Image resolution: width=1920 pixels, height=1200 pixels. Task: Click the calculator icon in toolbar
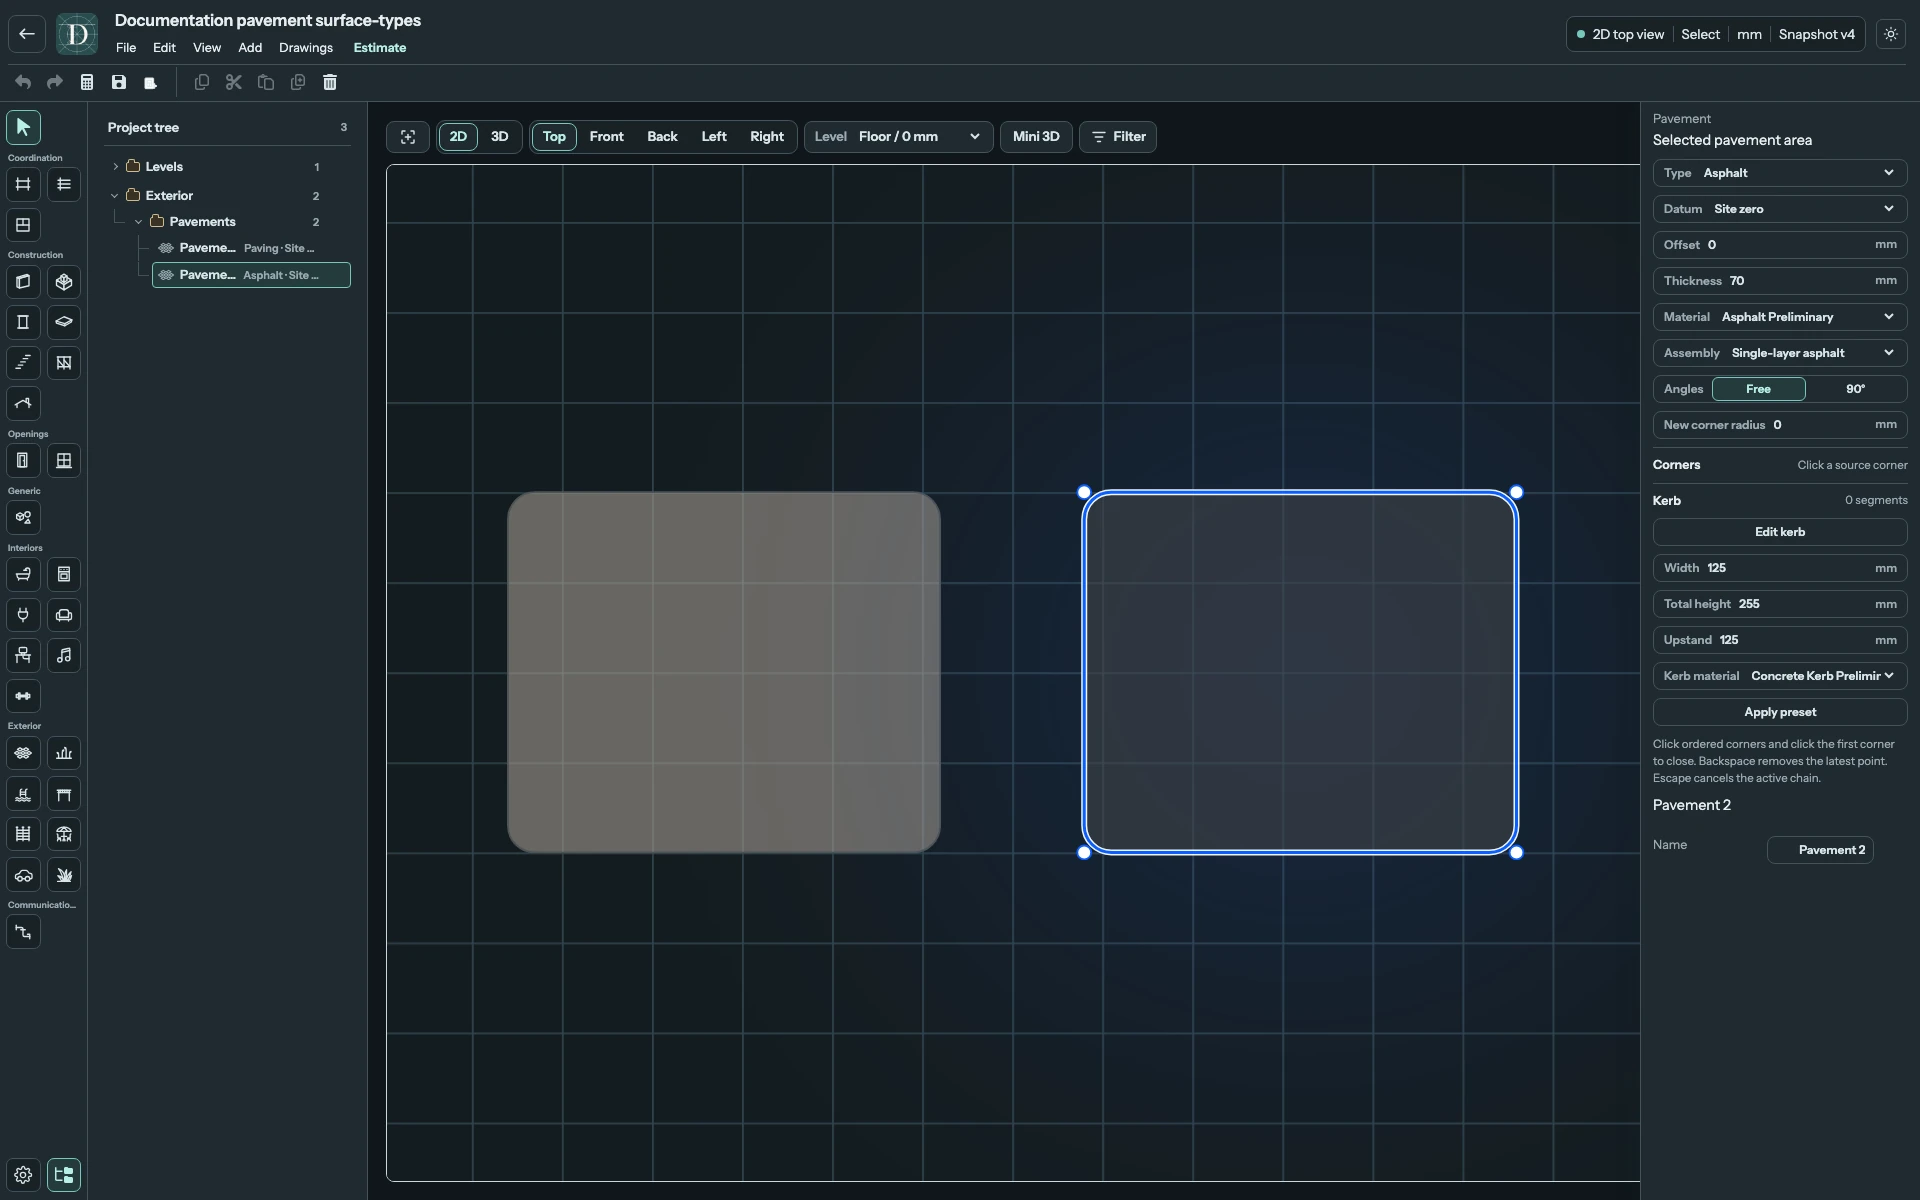point(87,82)
